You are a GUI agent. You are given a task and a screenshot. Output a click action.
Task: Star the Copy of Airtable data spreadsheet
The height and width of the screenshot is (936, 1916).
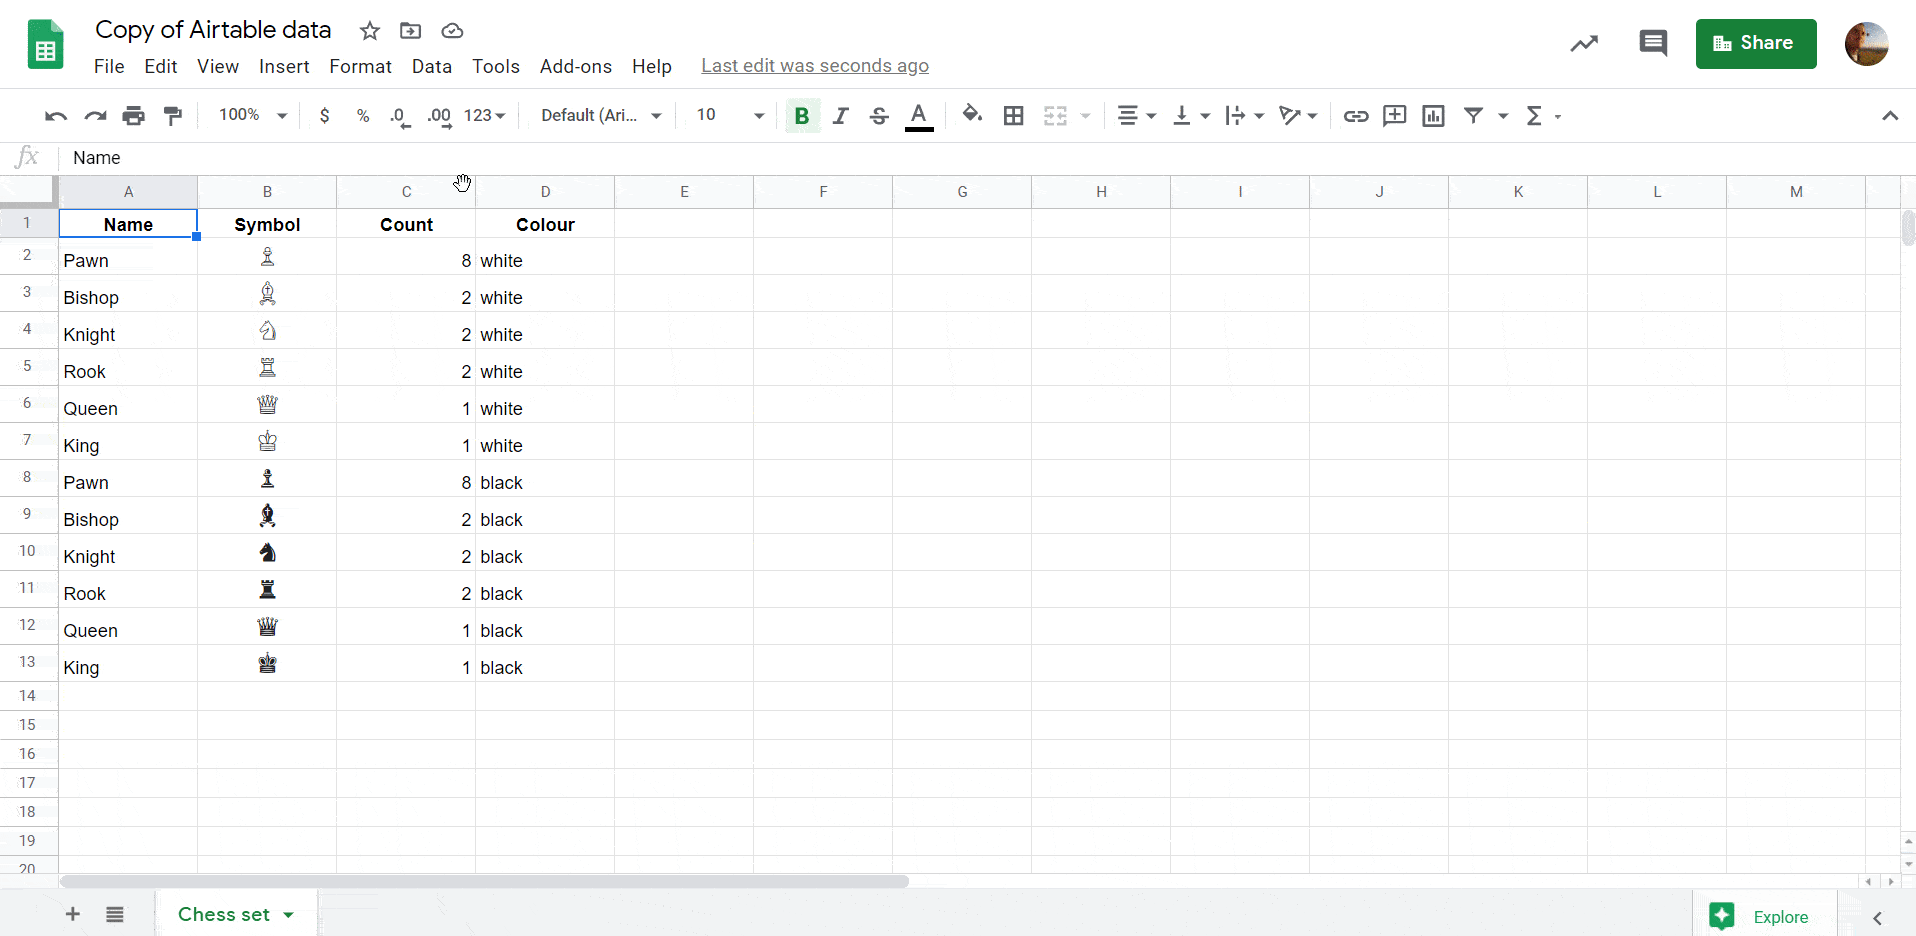[x=369, y=30]
